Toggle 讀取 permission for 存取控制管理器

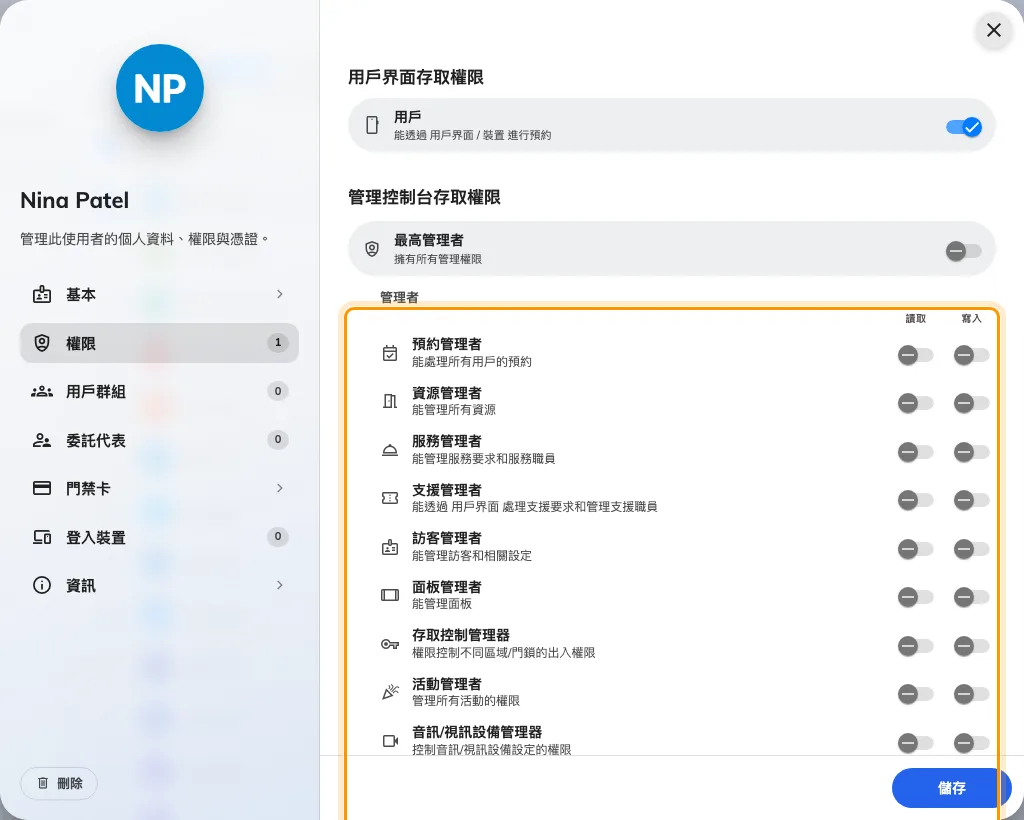[x=916, y=646]
